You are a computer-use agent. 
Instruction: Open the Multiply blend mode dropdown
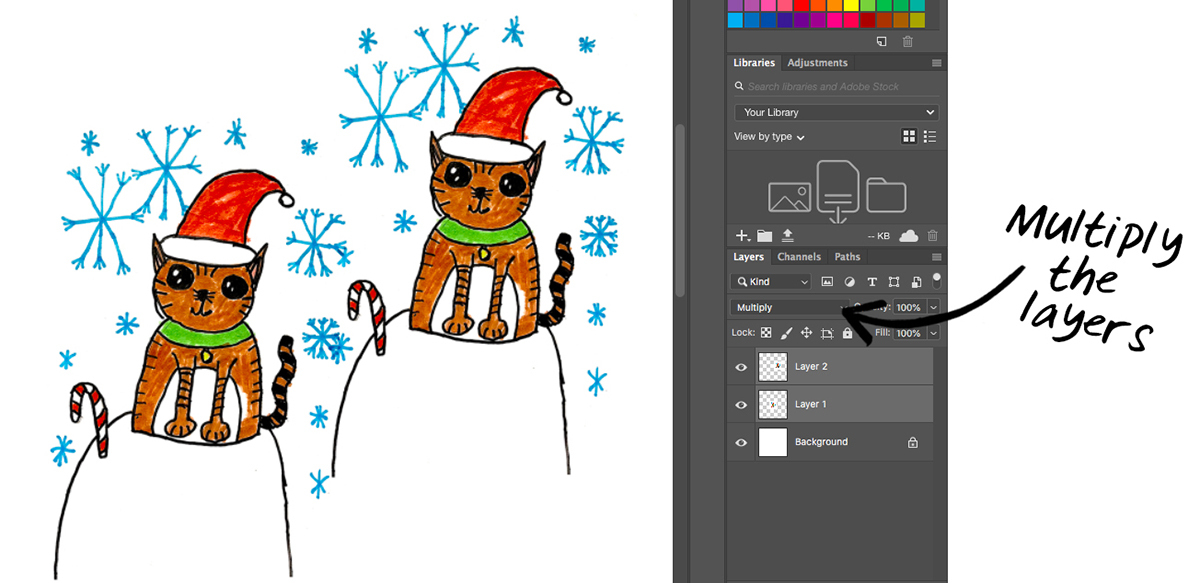(x=789, y=307)
